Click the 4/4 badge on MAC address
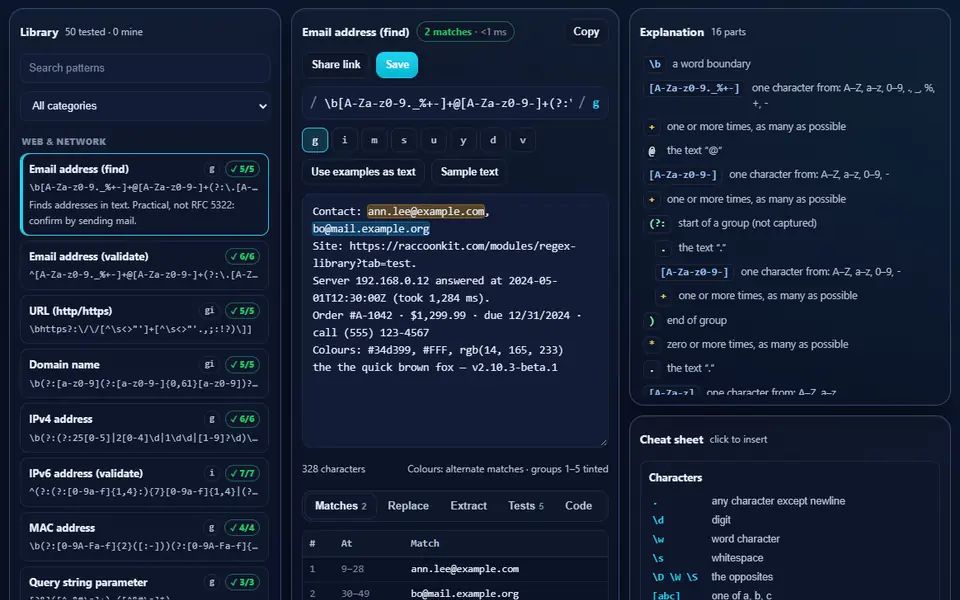 (x=242, y=527)
